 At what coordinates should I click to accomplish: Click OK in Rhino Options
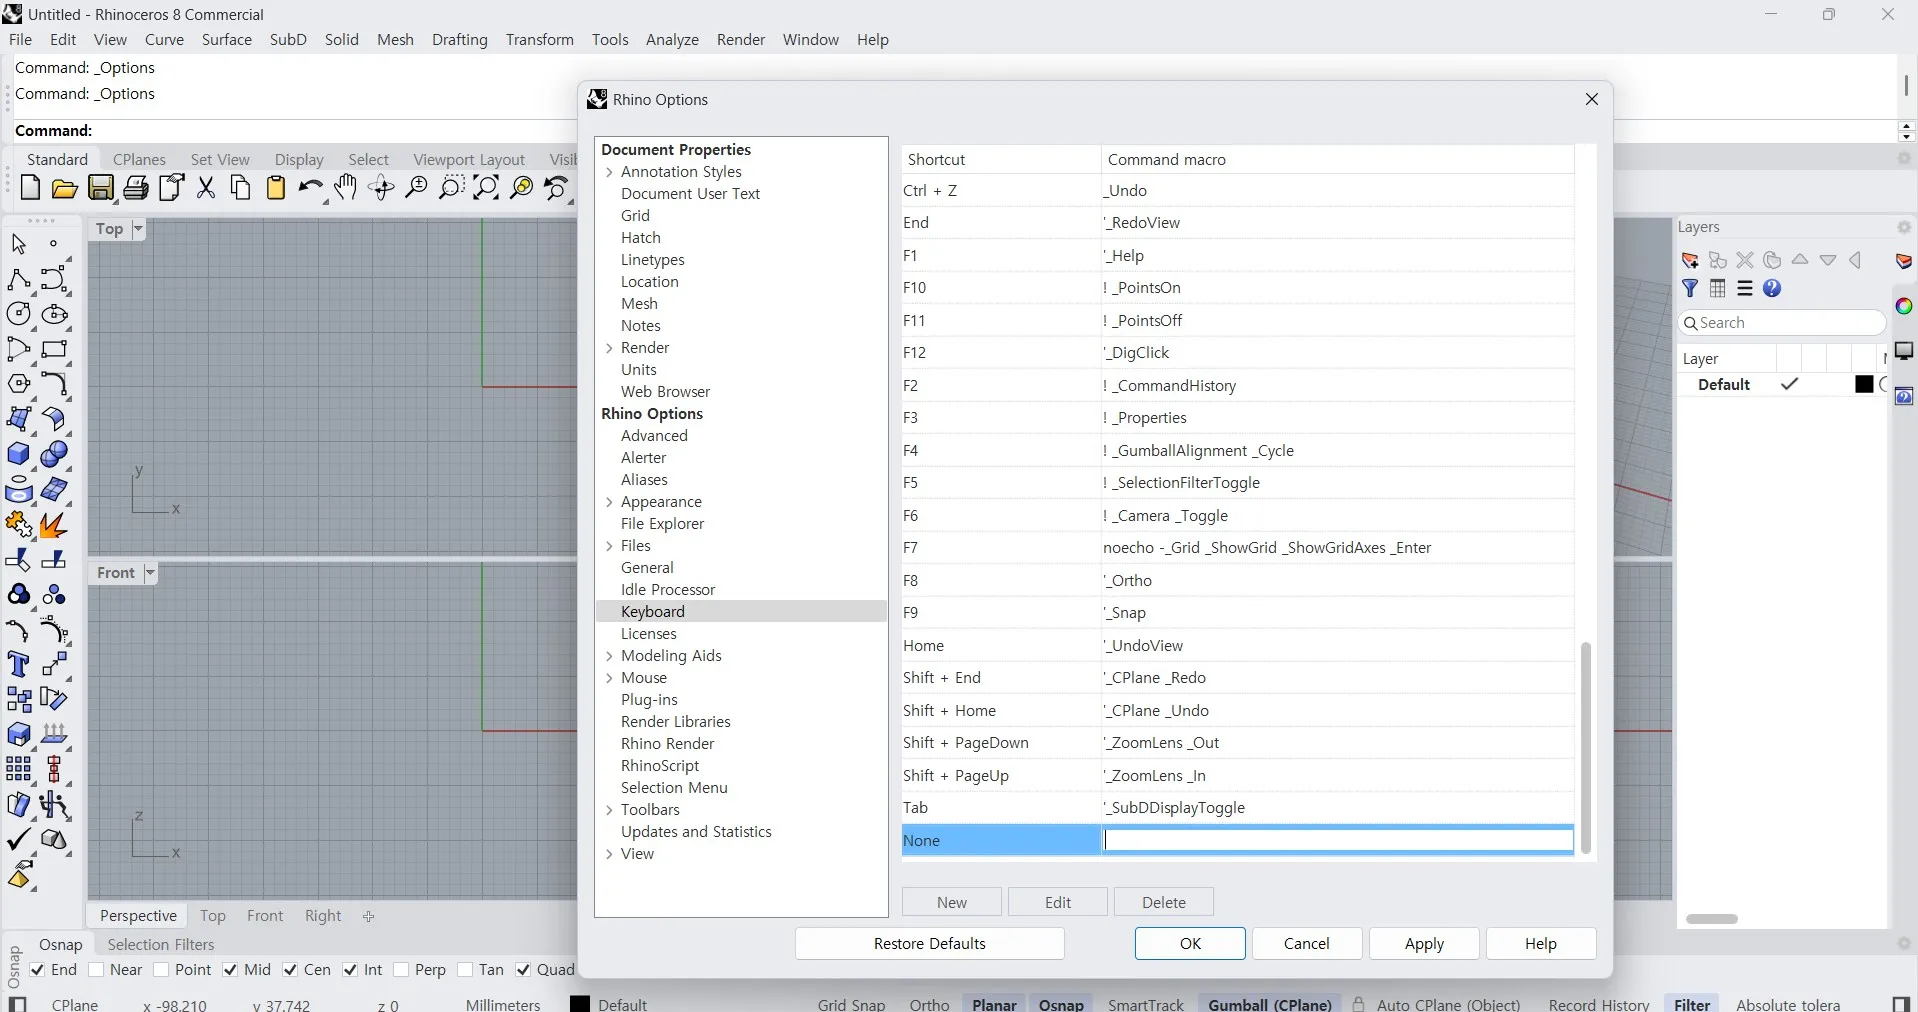1190,944
